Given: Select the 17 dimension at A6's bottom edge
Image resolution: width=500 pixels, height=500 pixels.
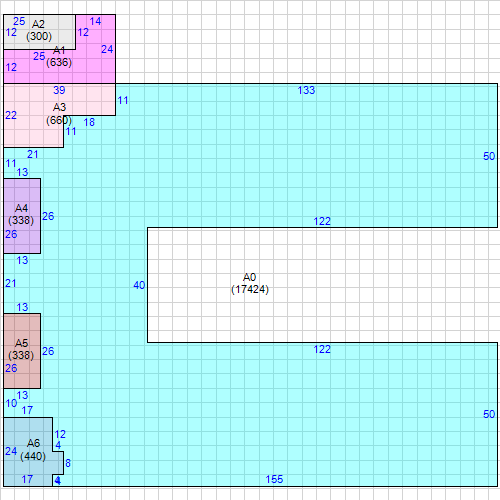Looking at the screenshot, I should coord(27,479).
